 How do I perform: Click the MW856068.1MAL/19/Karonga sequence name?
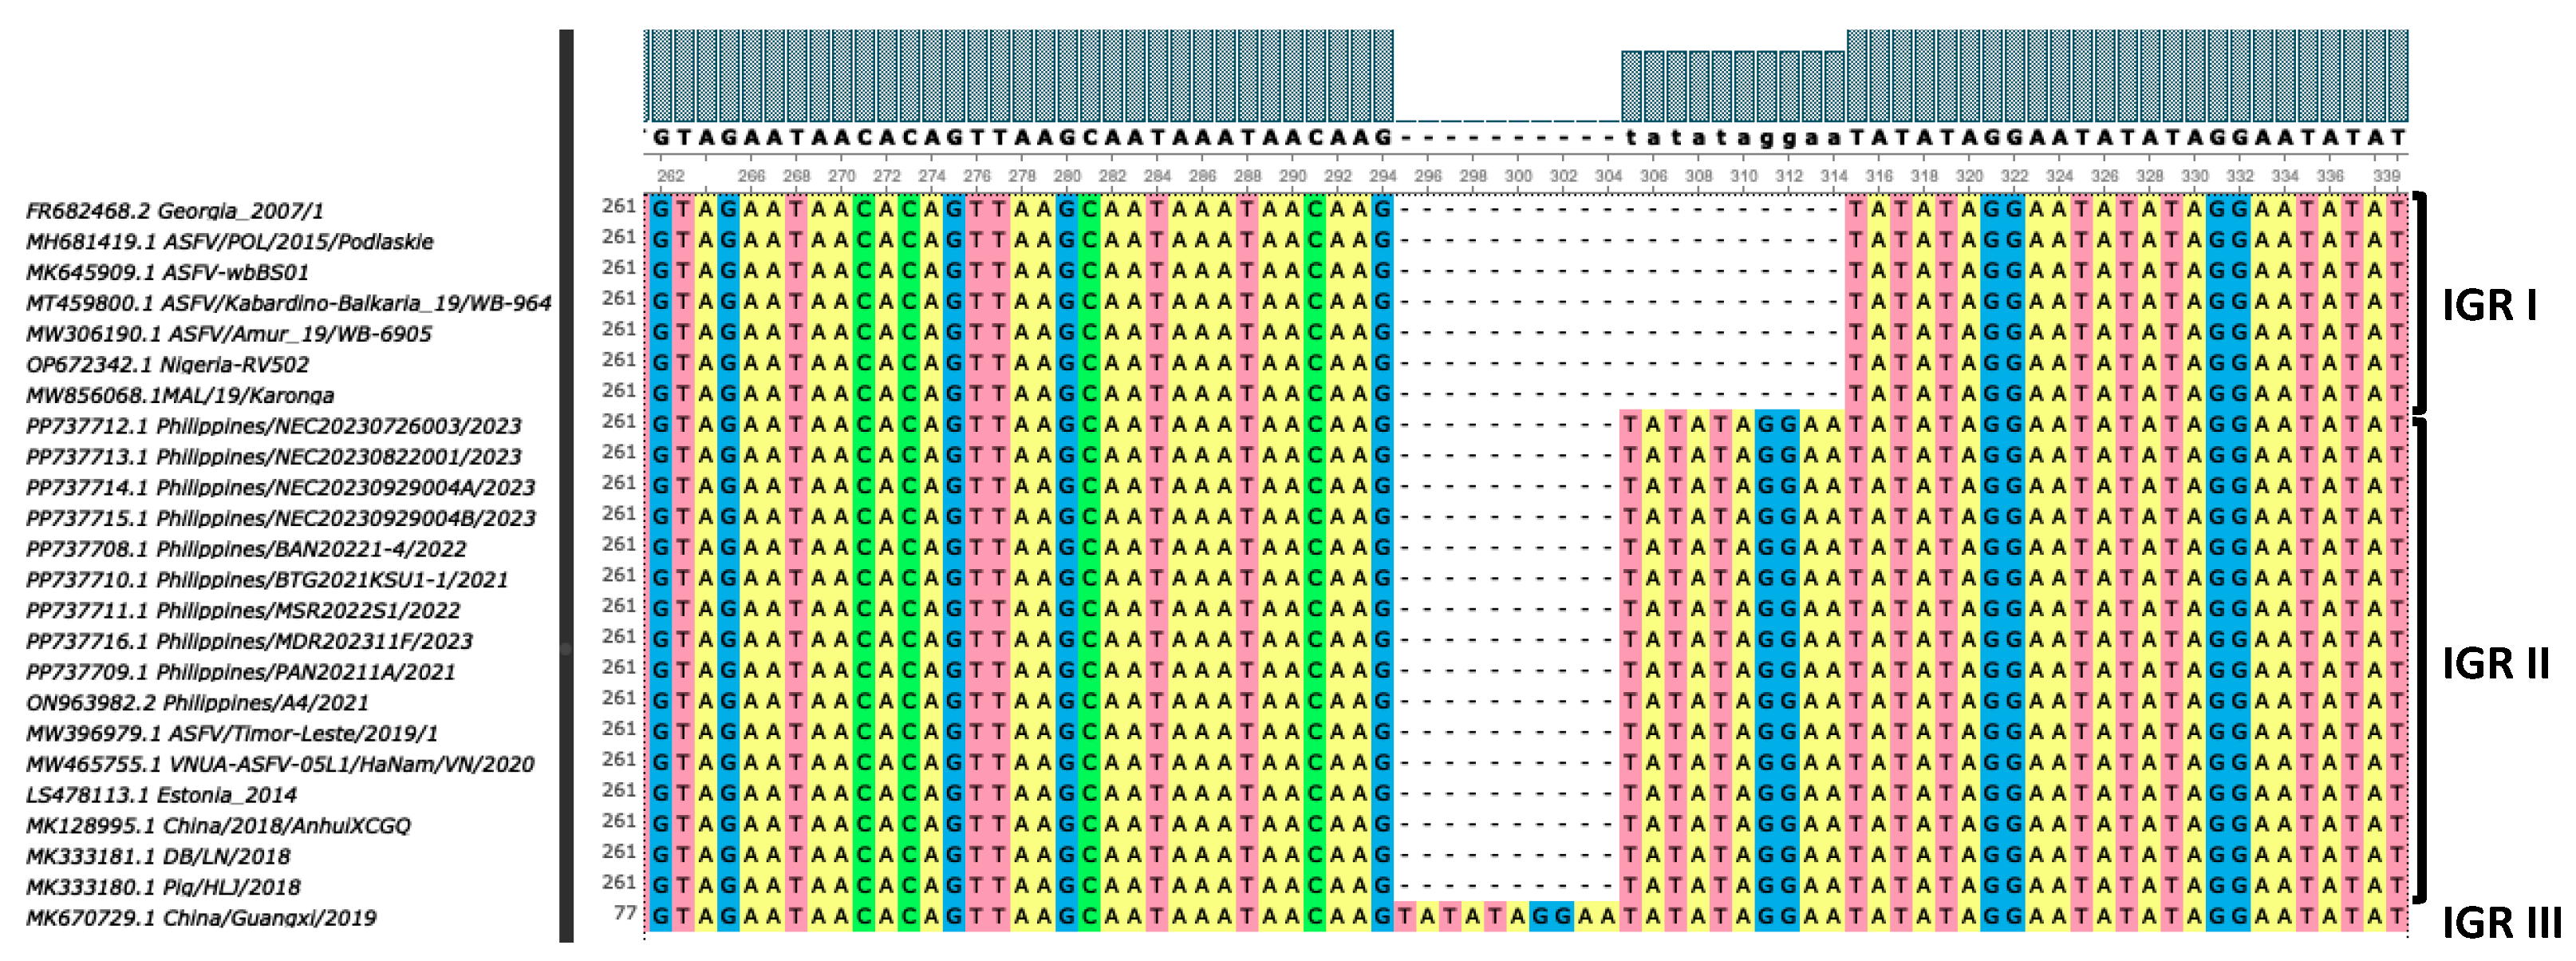[180, 396]
